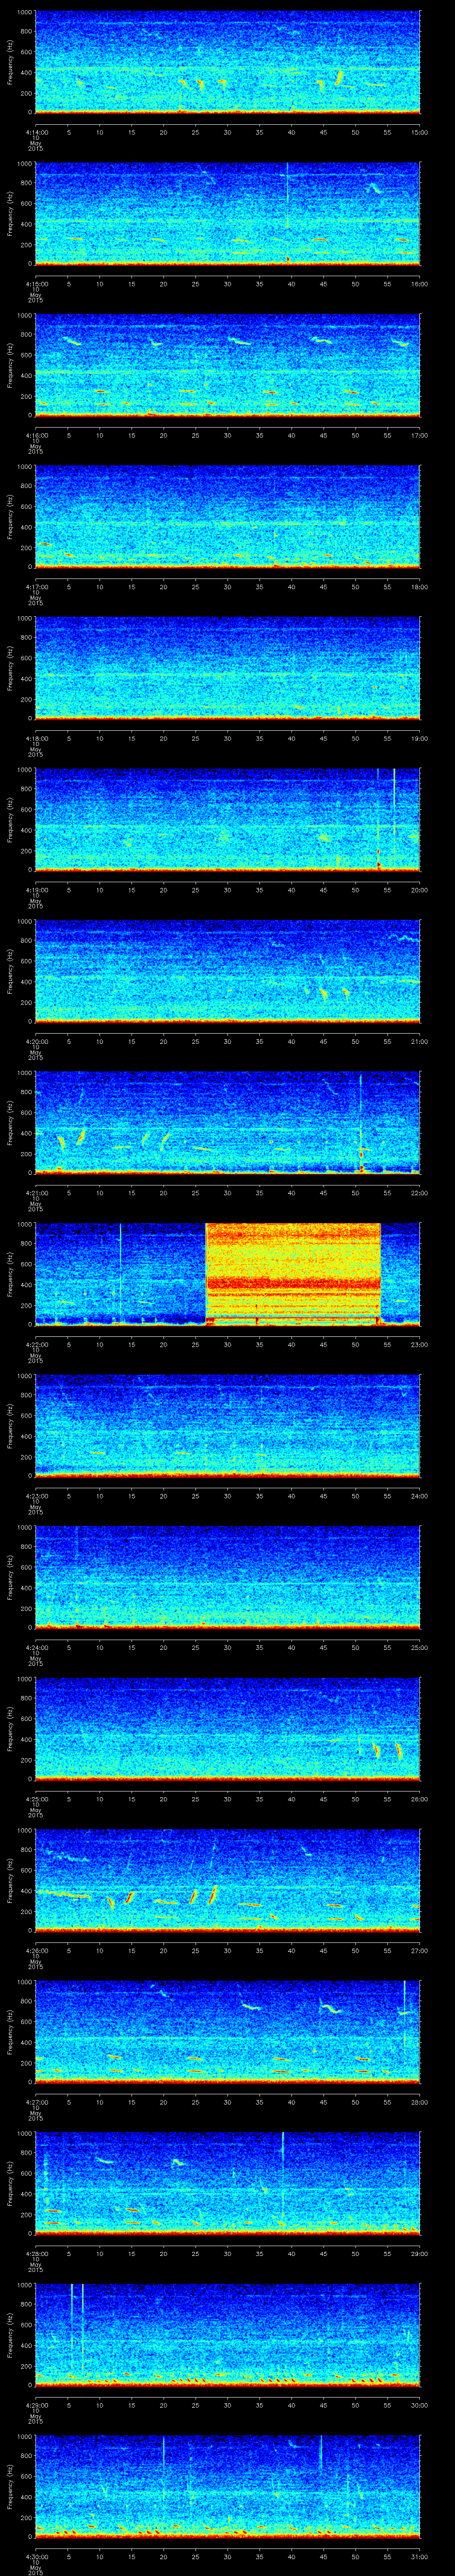
Task: Click the '4:14:00' start time label
Action: [x=36, y=132]
